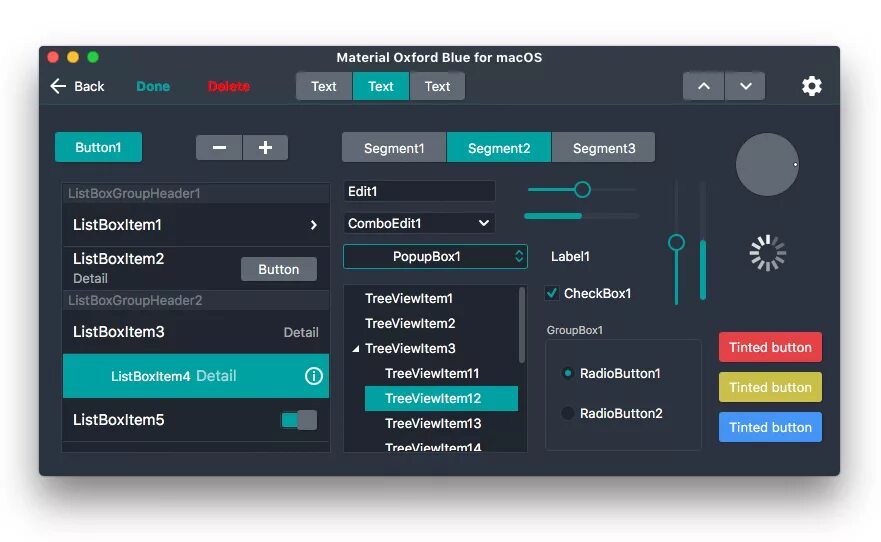Click the Done button

pyautogui.click(x=153, y=86)
